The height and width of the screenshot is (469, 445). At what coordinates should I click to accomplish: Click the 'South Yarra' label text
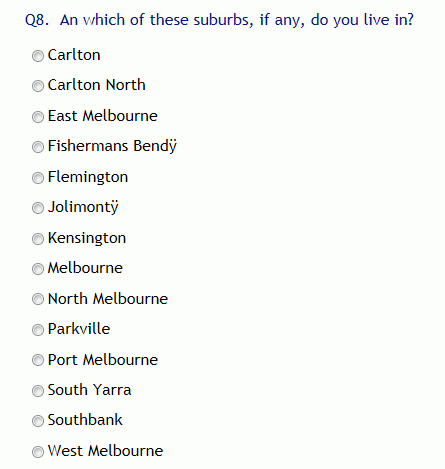[89, 390]
